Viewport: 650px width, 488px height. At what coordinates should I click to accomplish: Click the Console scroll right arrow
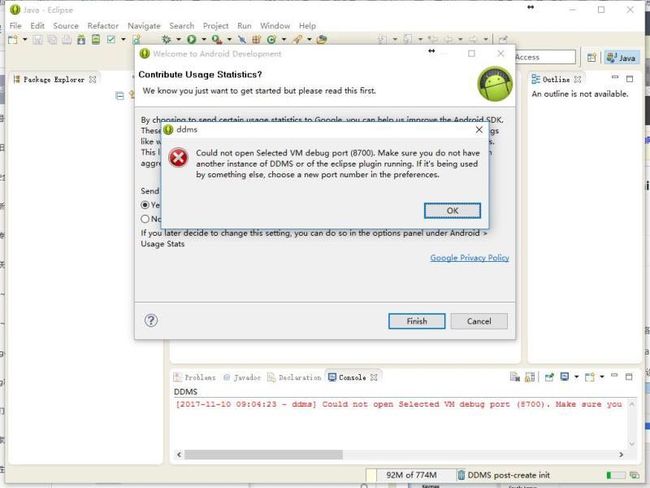[621, 455]
